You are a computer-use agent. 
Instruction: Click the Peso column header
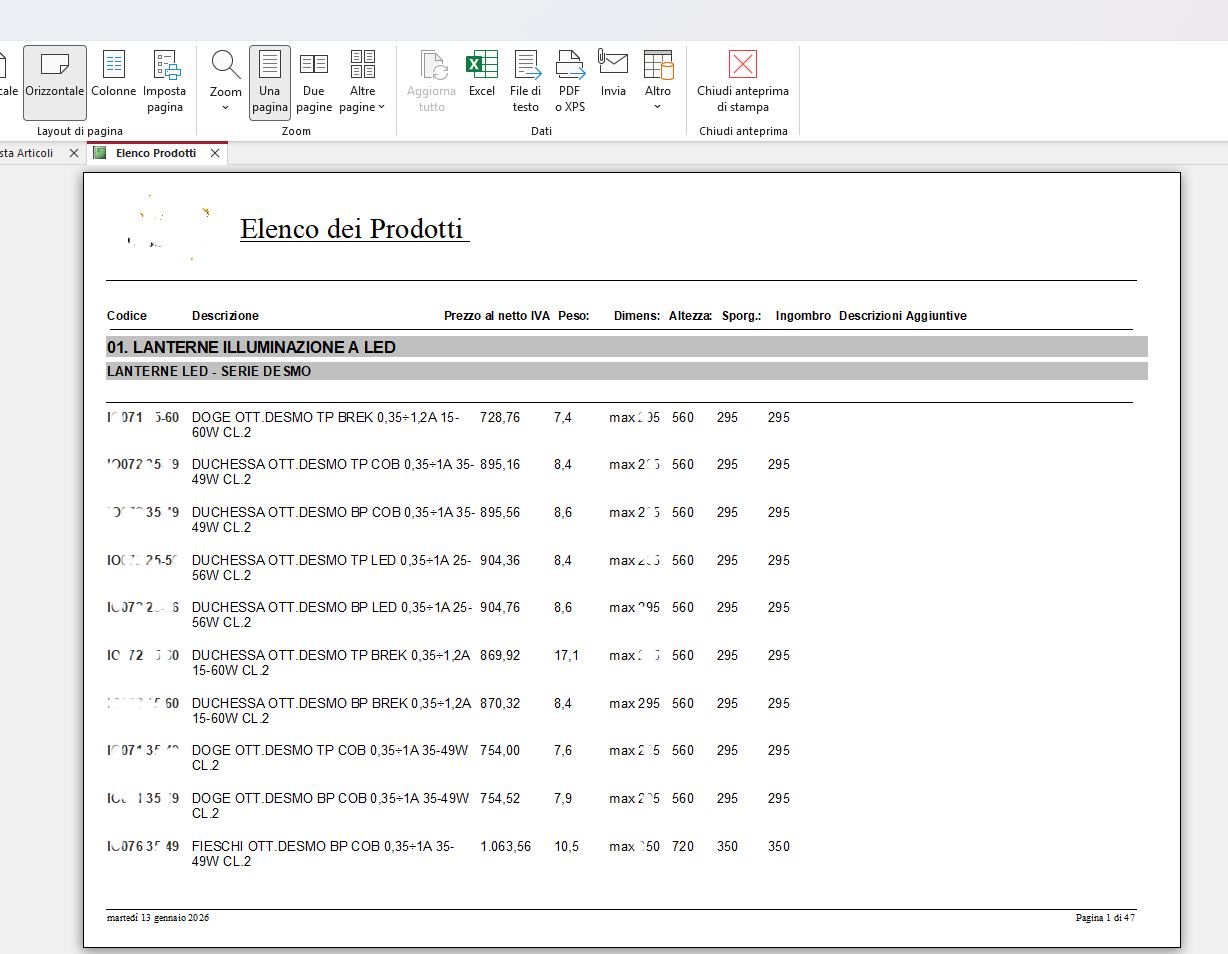point(574,316)
